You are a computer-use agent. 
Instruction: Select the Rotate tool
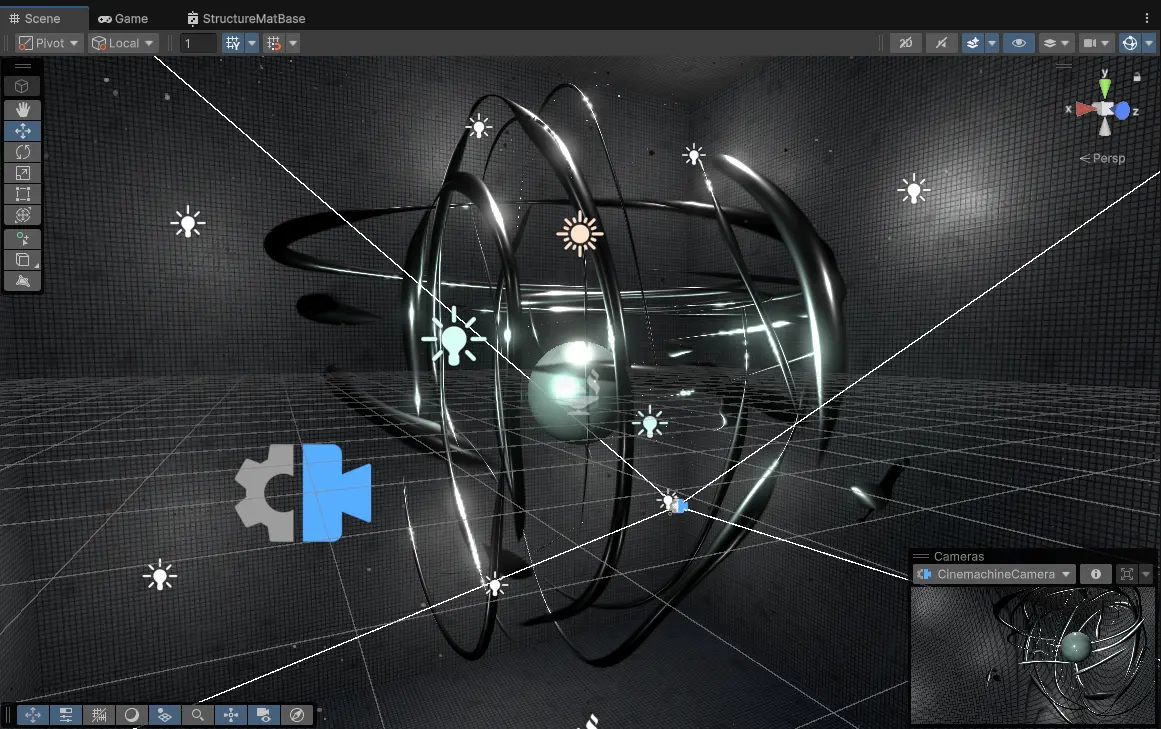coord(22,152)
